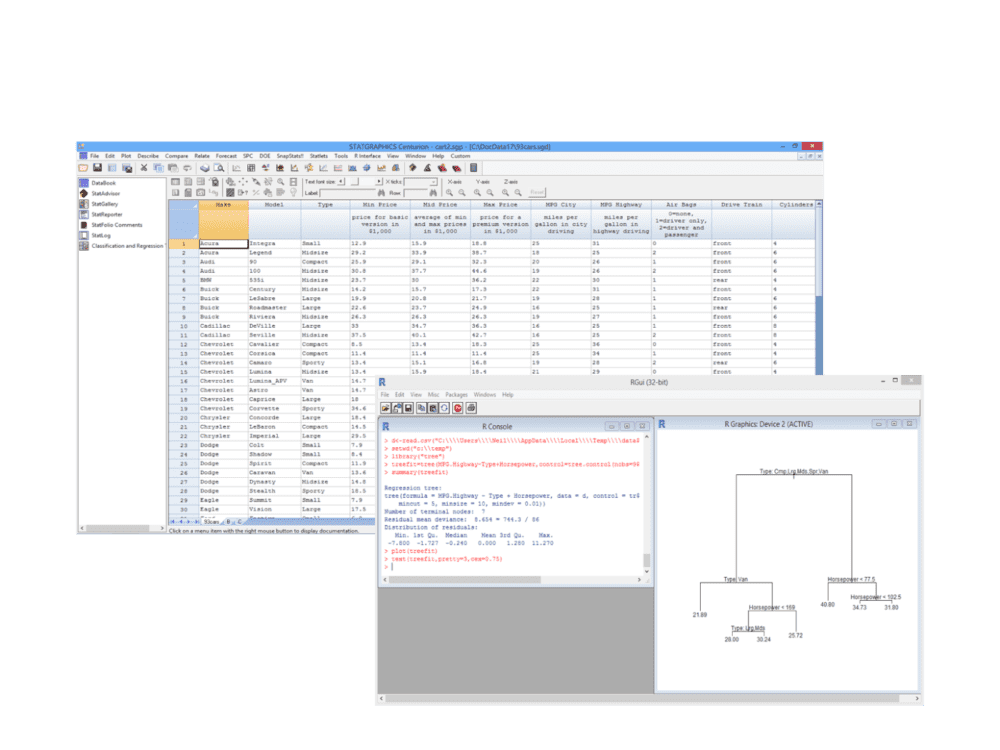The width and height of the screenshot is (1000, 750).
Task: Open the Describe menu
Action: (148, 156)
